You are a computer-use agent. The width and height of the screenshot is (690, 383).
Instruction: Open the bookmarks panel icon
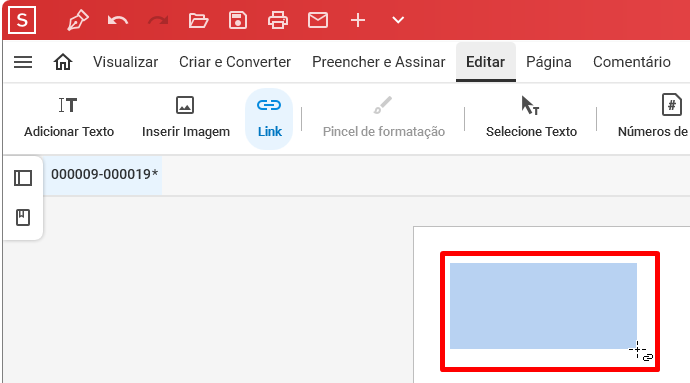pos(23,217)
